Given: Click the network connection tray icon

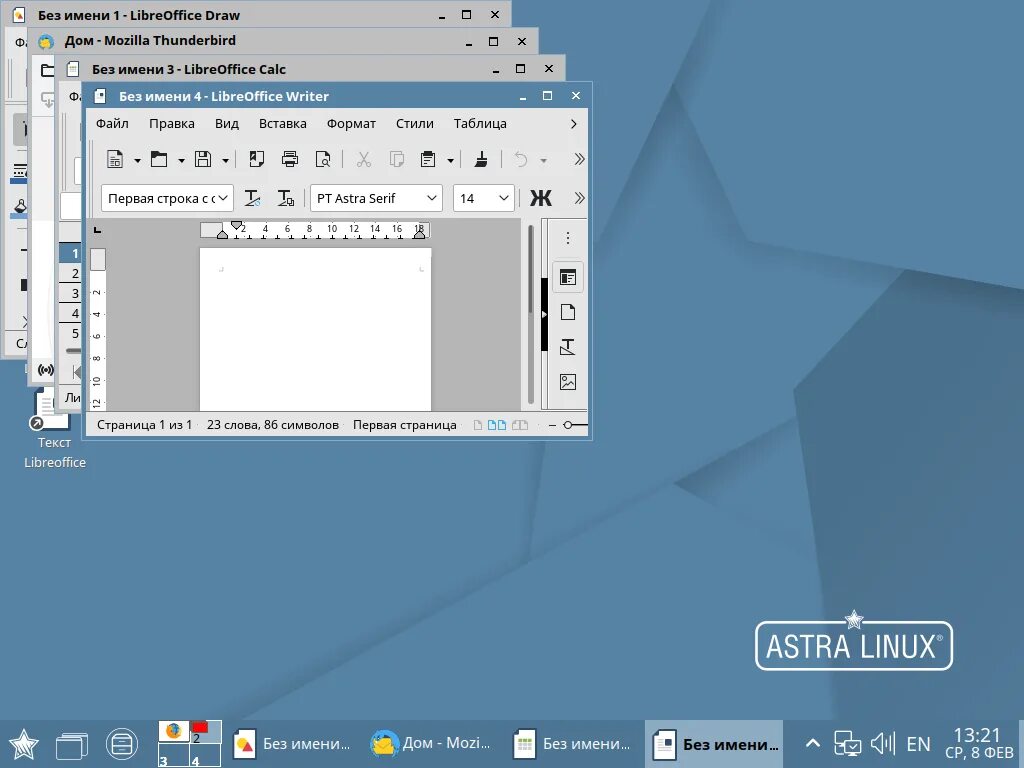Looking at the screenshot, I should pos(847,744).
